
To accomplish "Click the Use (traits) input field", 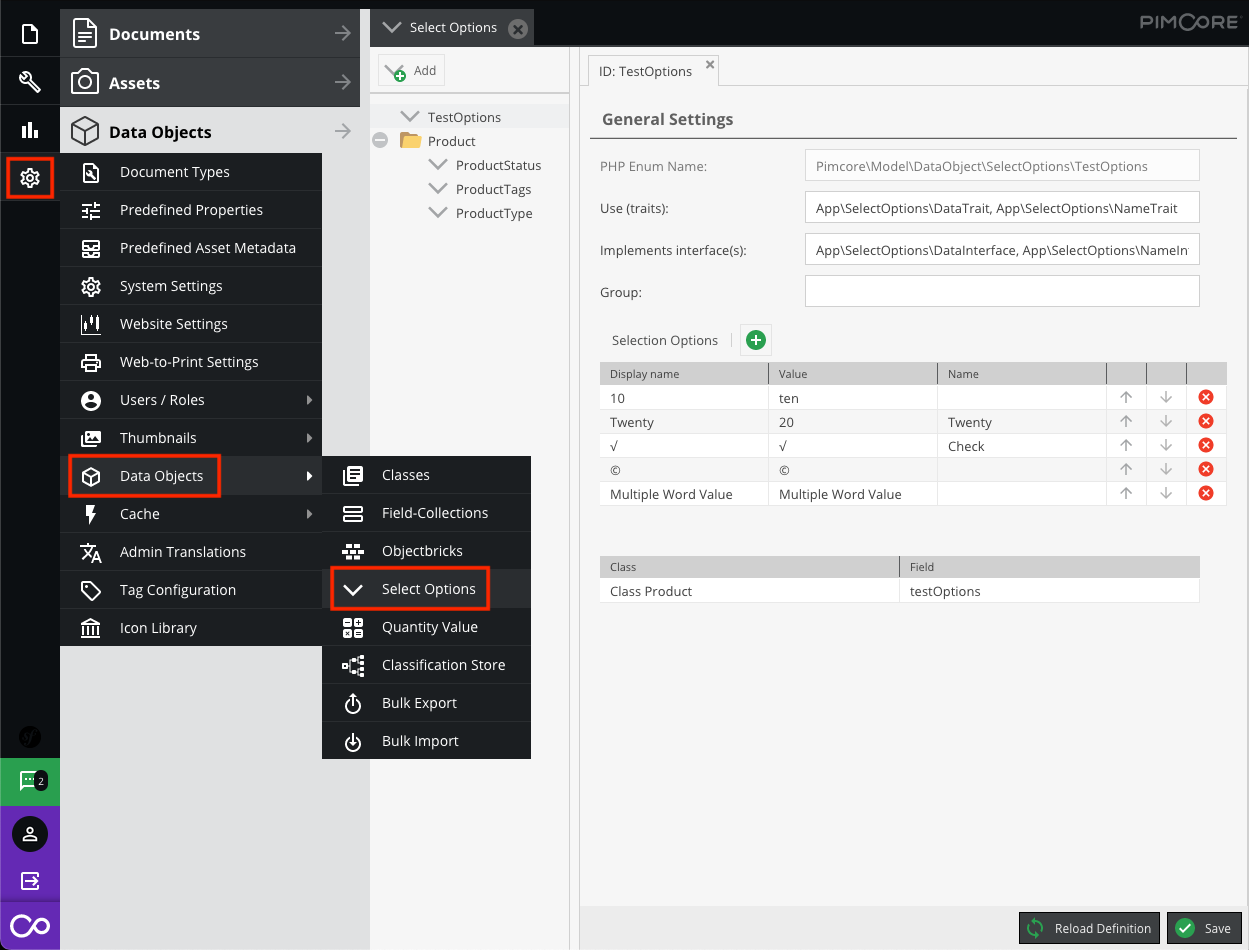I will tap(1002, 208).
